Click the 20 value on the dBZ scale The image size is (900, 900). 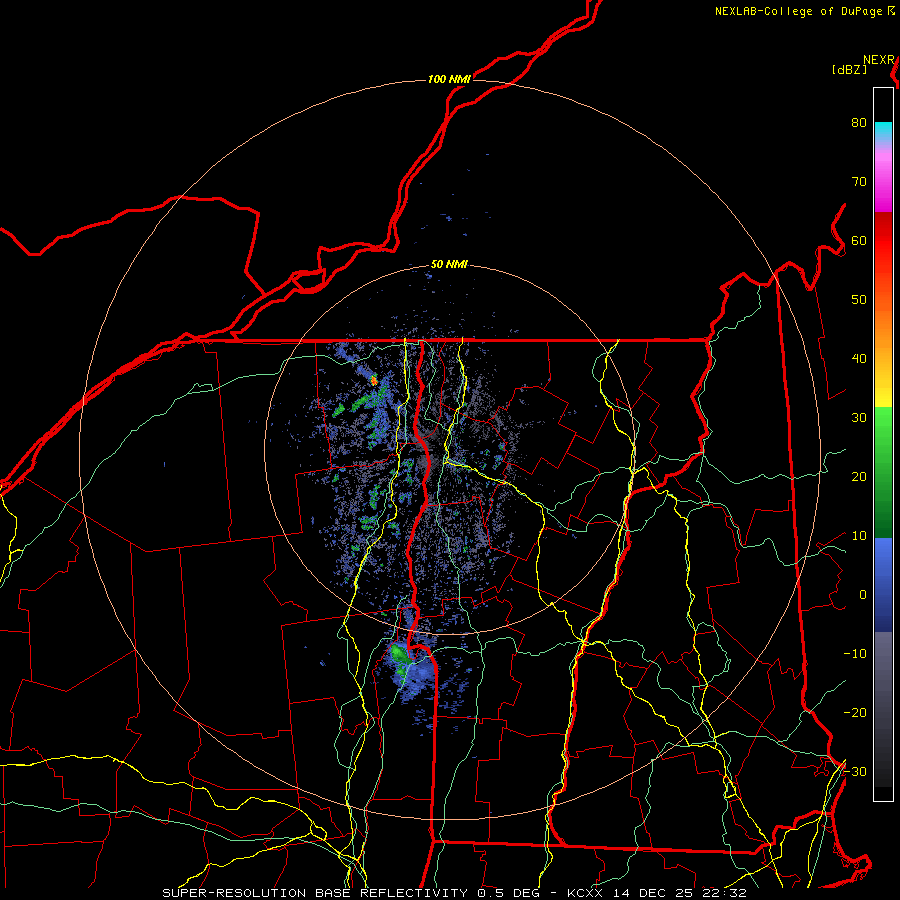coord(859,477)
